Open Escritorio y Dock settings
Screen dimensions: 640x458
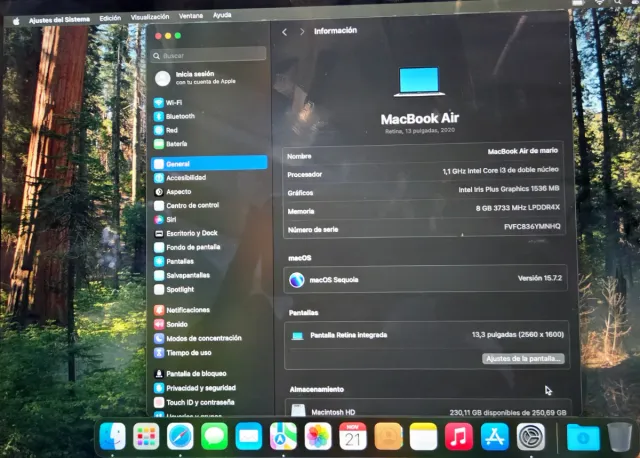click(186, 233)
